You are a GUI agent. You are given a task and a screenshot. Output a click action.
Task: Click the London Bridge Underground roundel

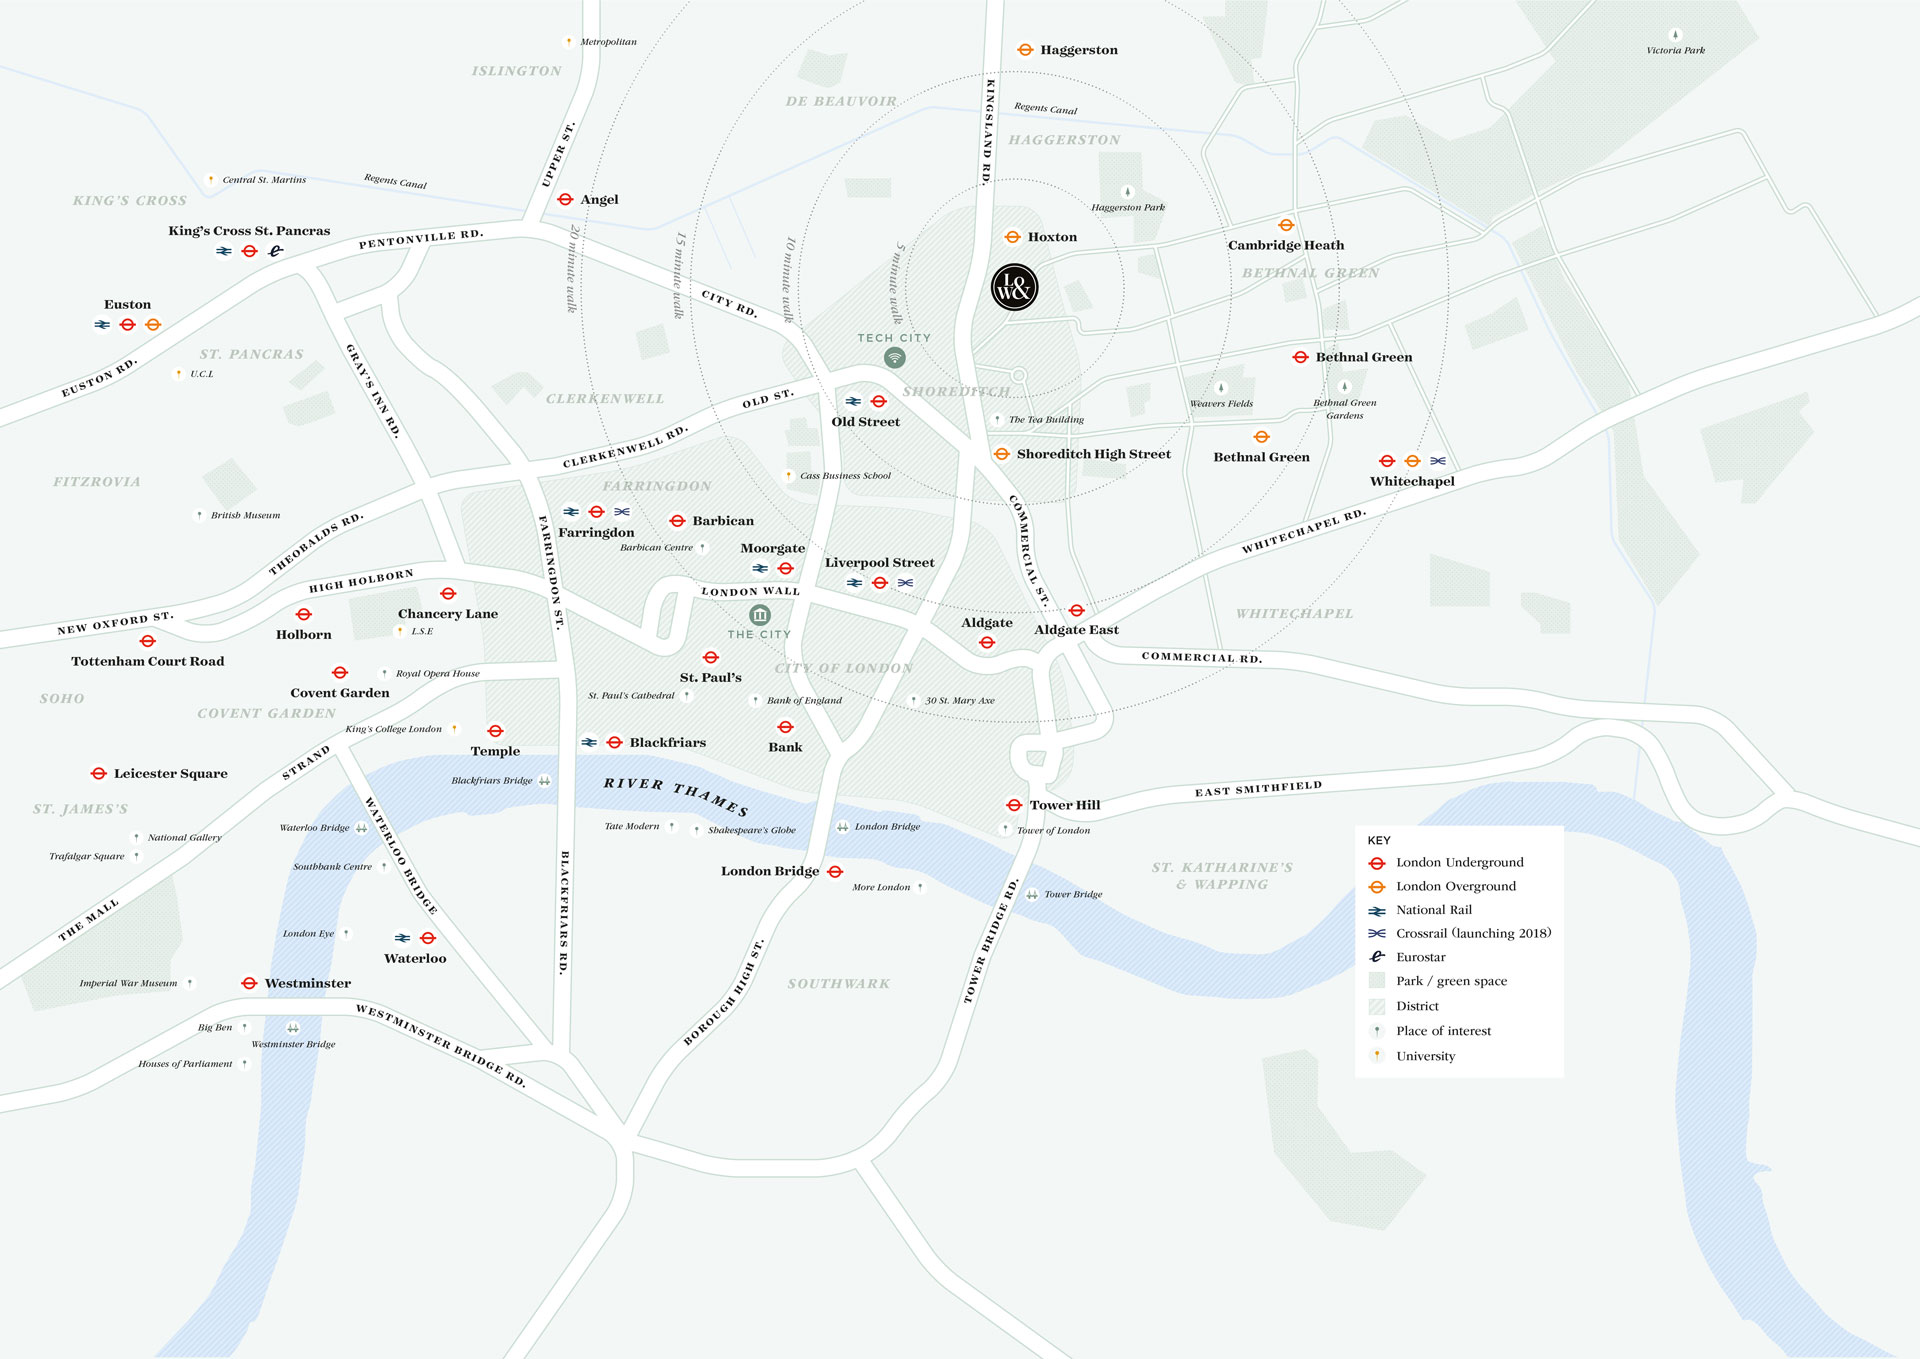(x=835, y=872)
